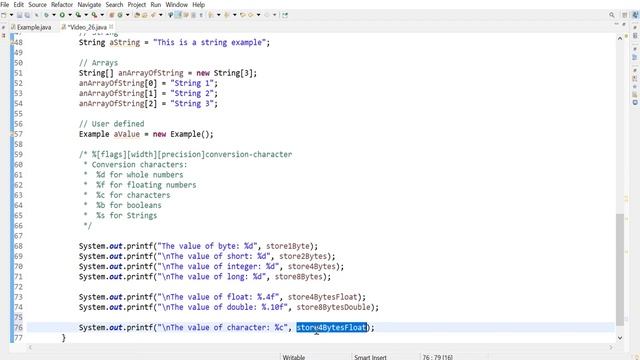640x360 pixels.
Task: Click the New file toolbar icon
Action: click(x=4, y=15)
